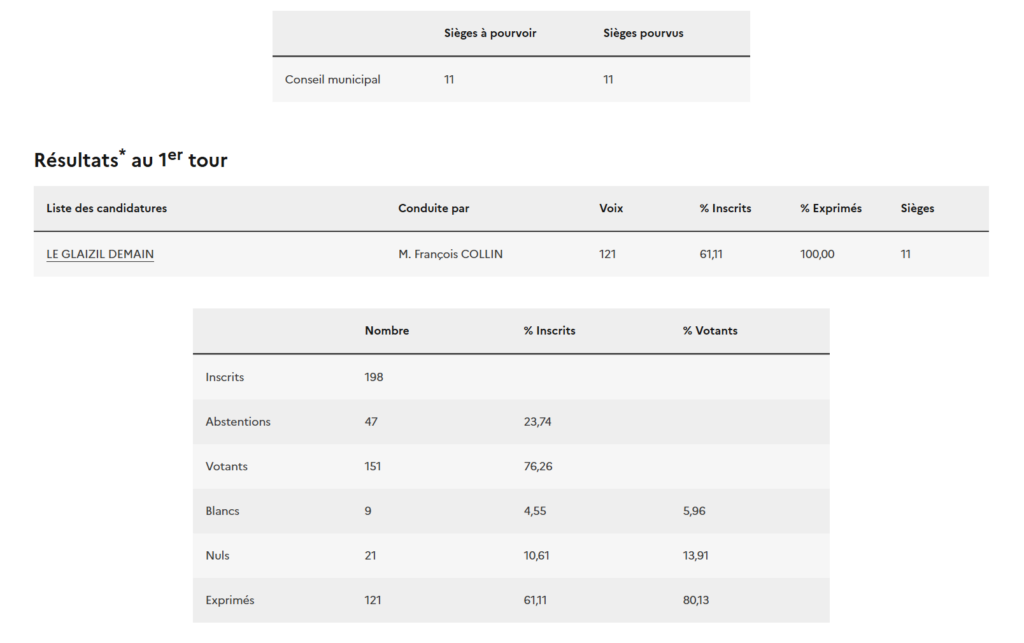Click the 76,26 turnout percentage
Screen dimensions: 1024x643
point(537,466)
